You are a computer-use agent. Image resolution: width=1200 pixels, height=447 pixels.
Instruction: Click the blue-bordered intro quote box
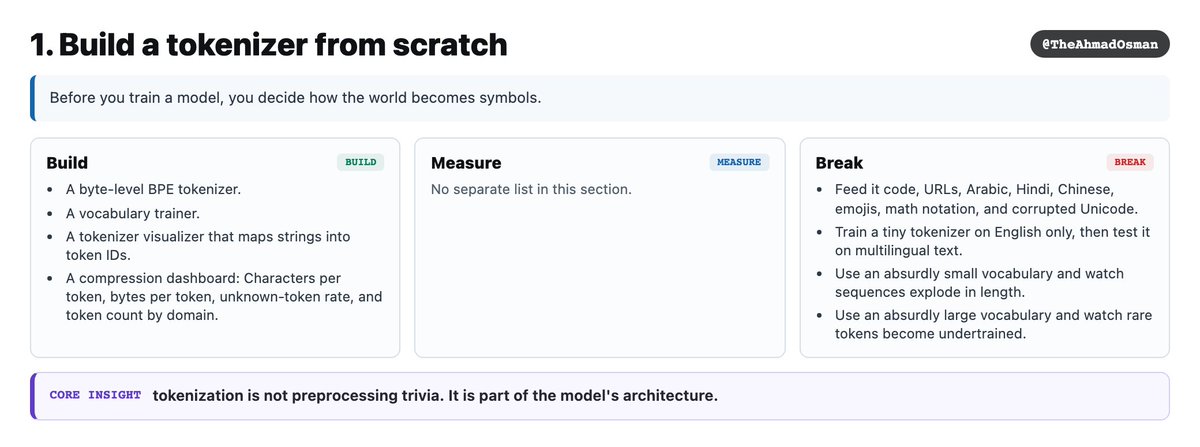pyautogui.click(x=600, y=98)
